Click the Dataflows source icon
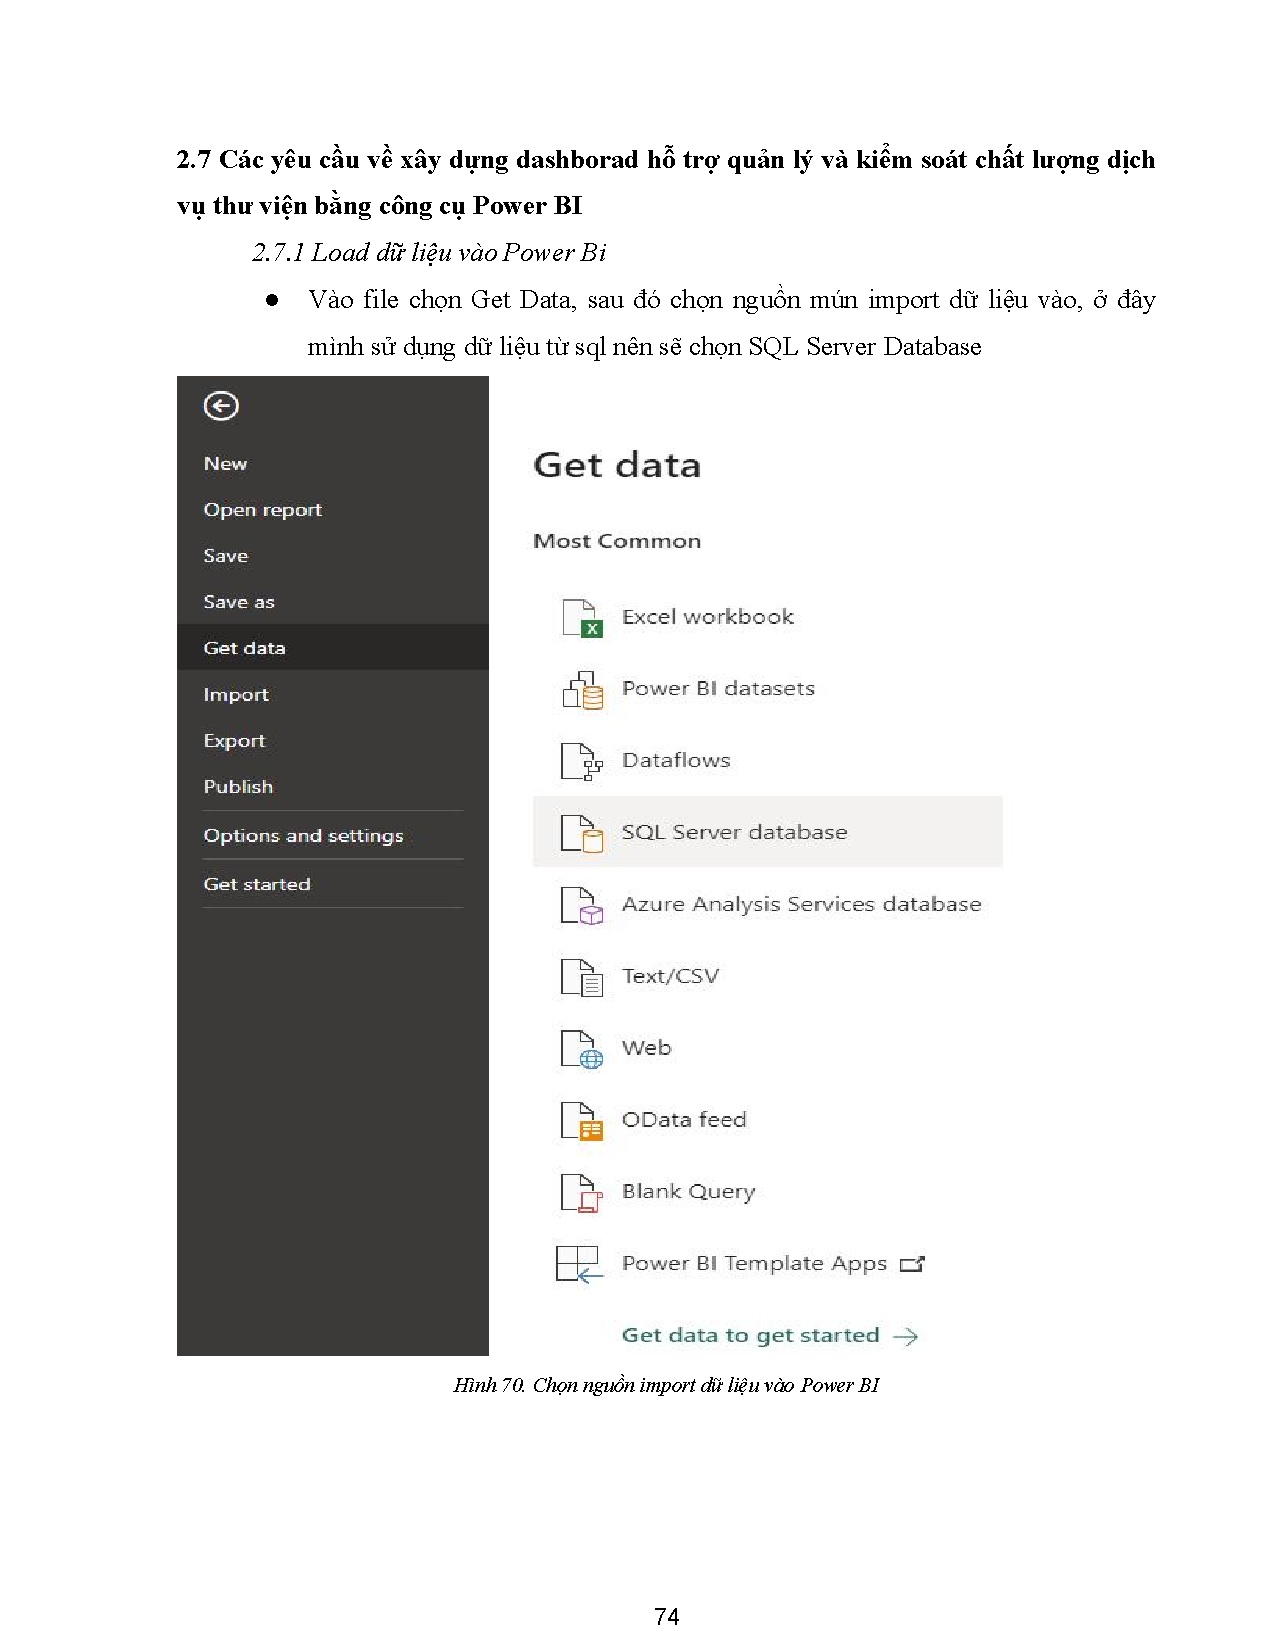The width and height of the screenshot is (1275, 1650). pos(581,761)
